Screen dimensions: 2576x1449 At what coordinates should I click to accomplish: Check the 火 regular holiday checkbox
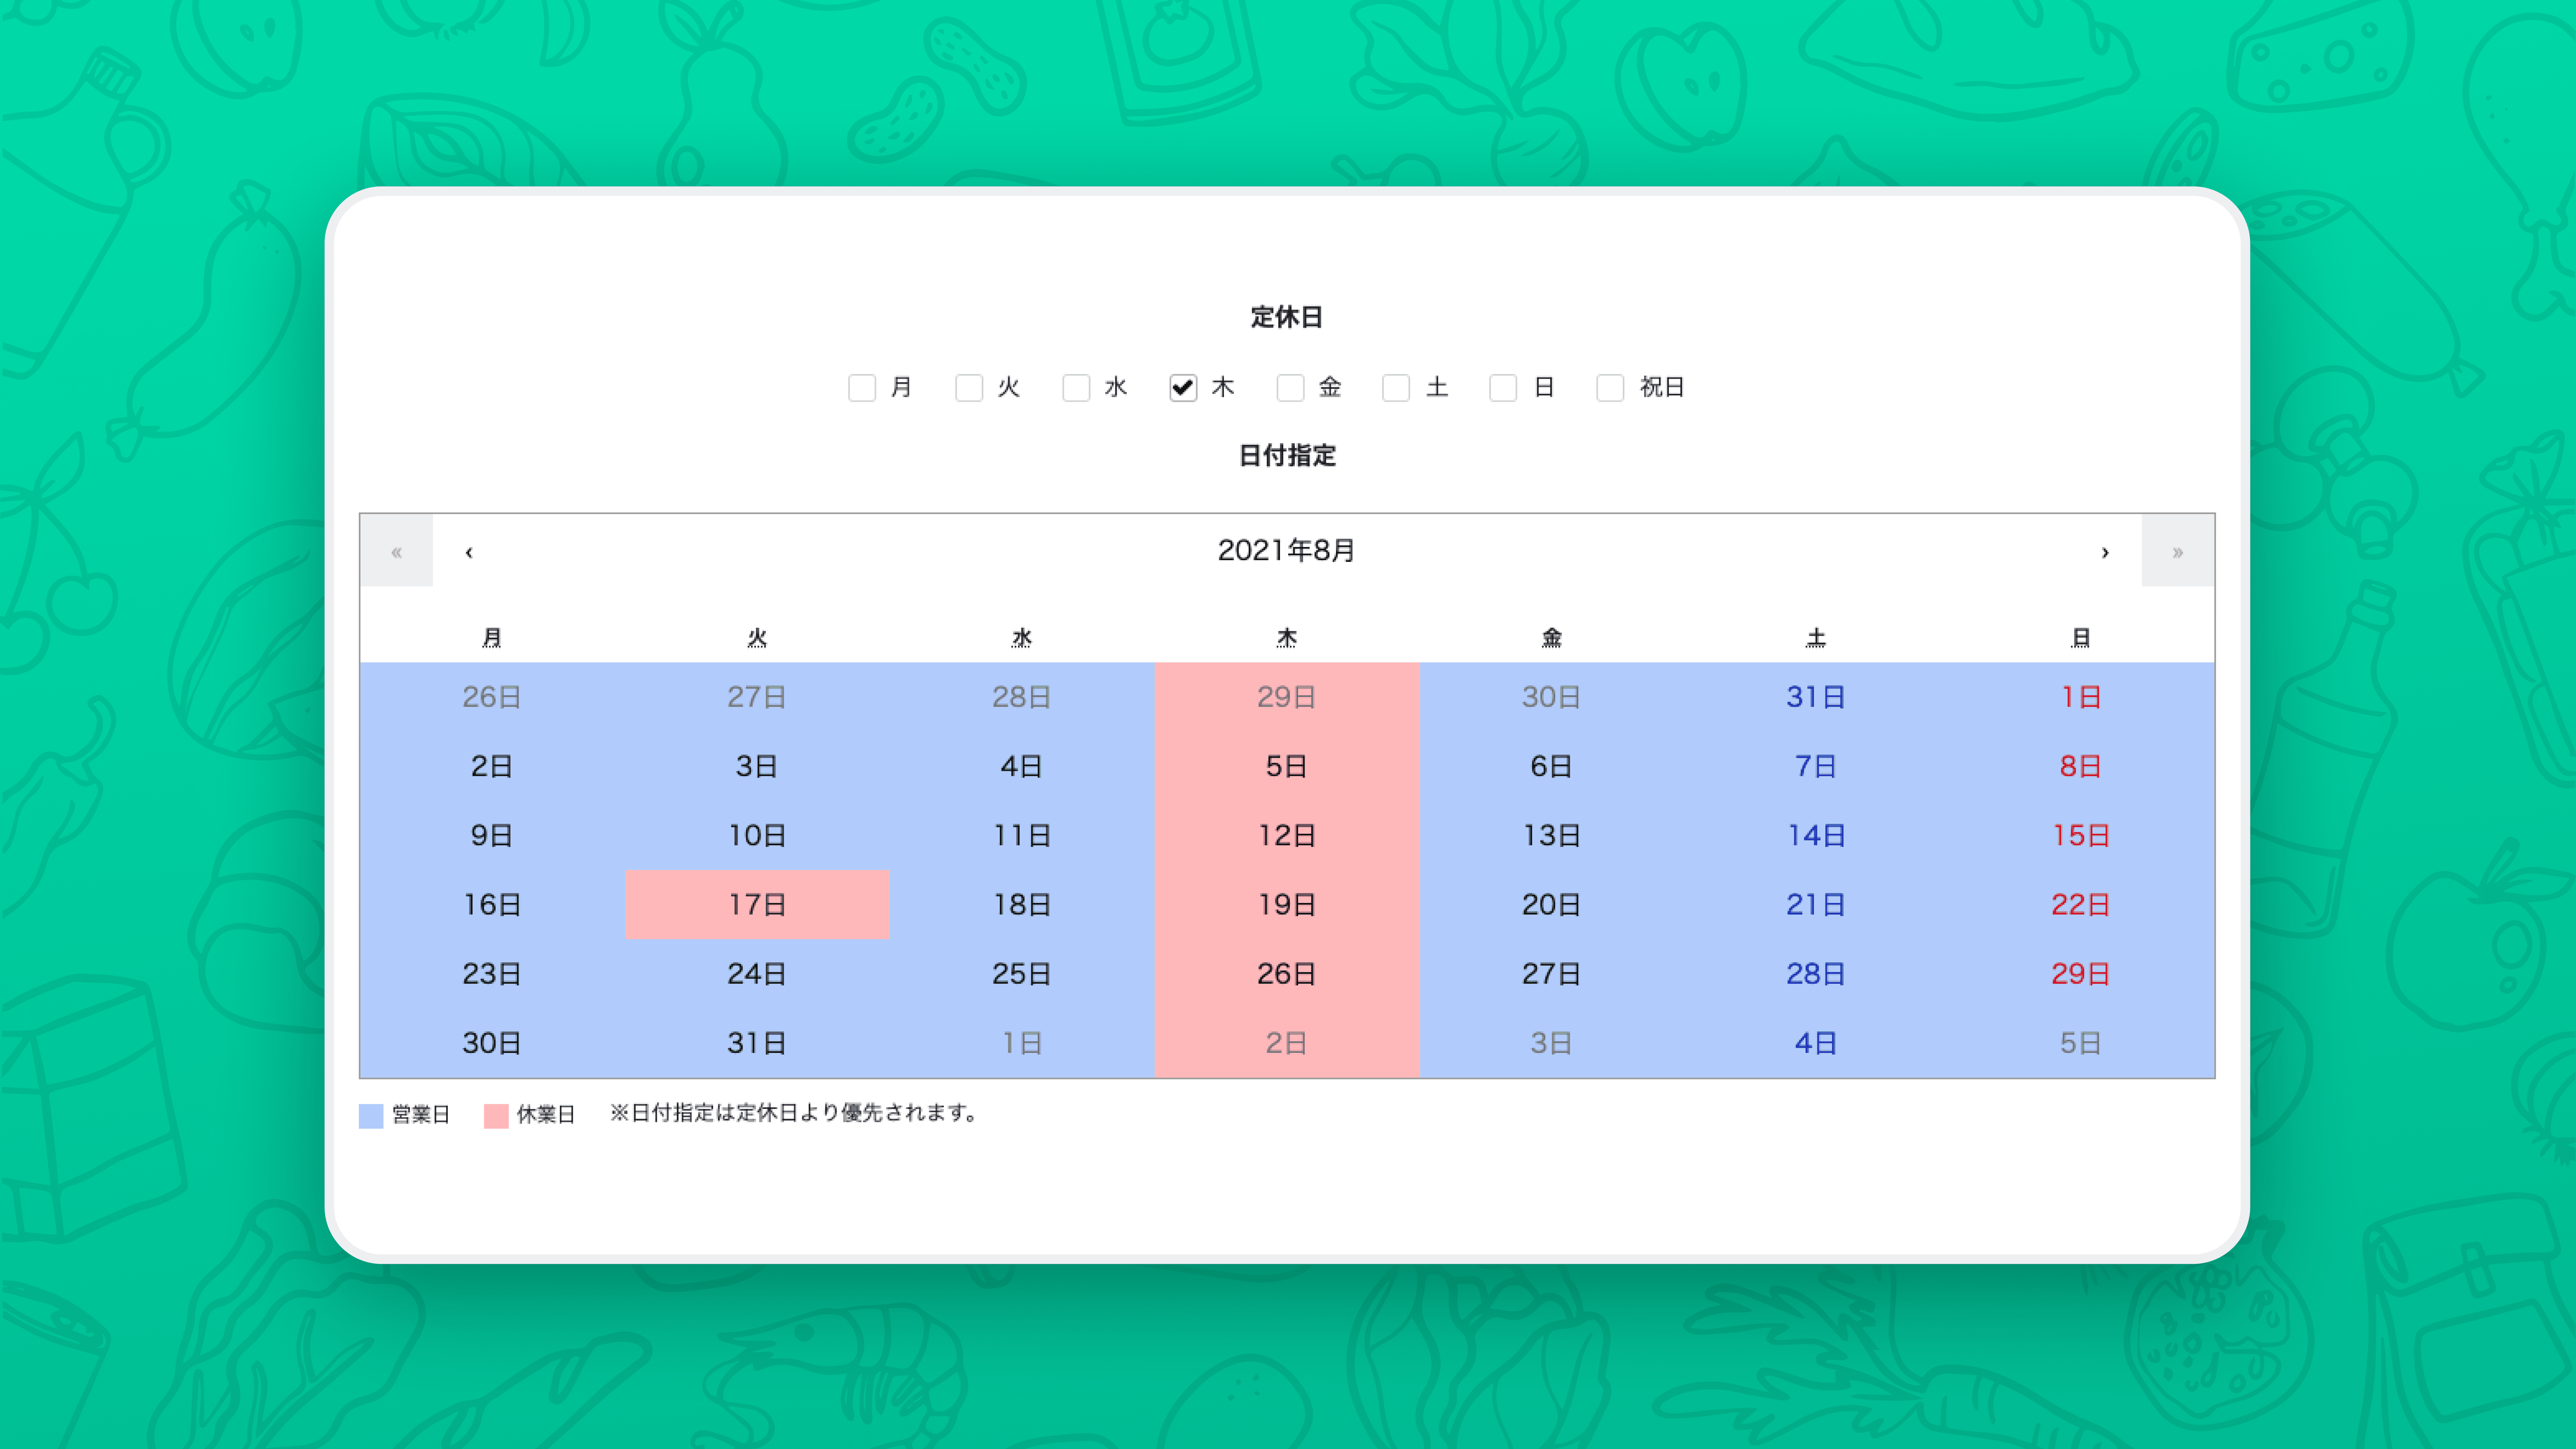coord(969,388)
